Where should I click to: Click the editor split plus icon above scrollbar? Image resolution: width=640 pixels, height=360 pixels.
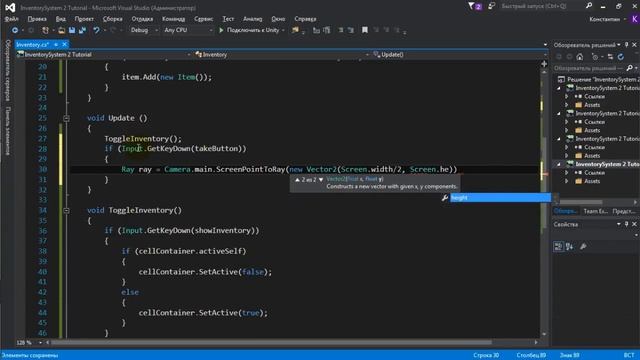(544, 64)
